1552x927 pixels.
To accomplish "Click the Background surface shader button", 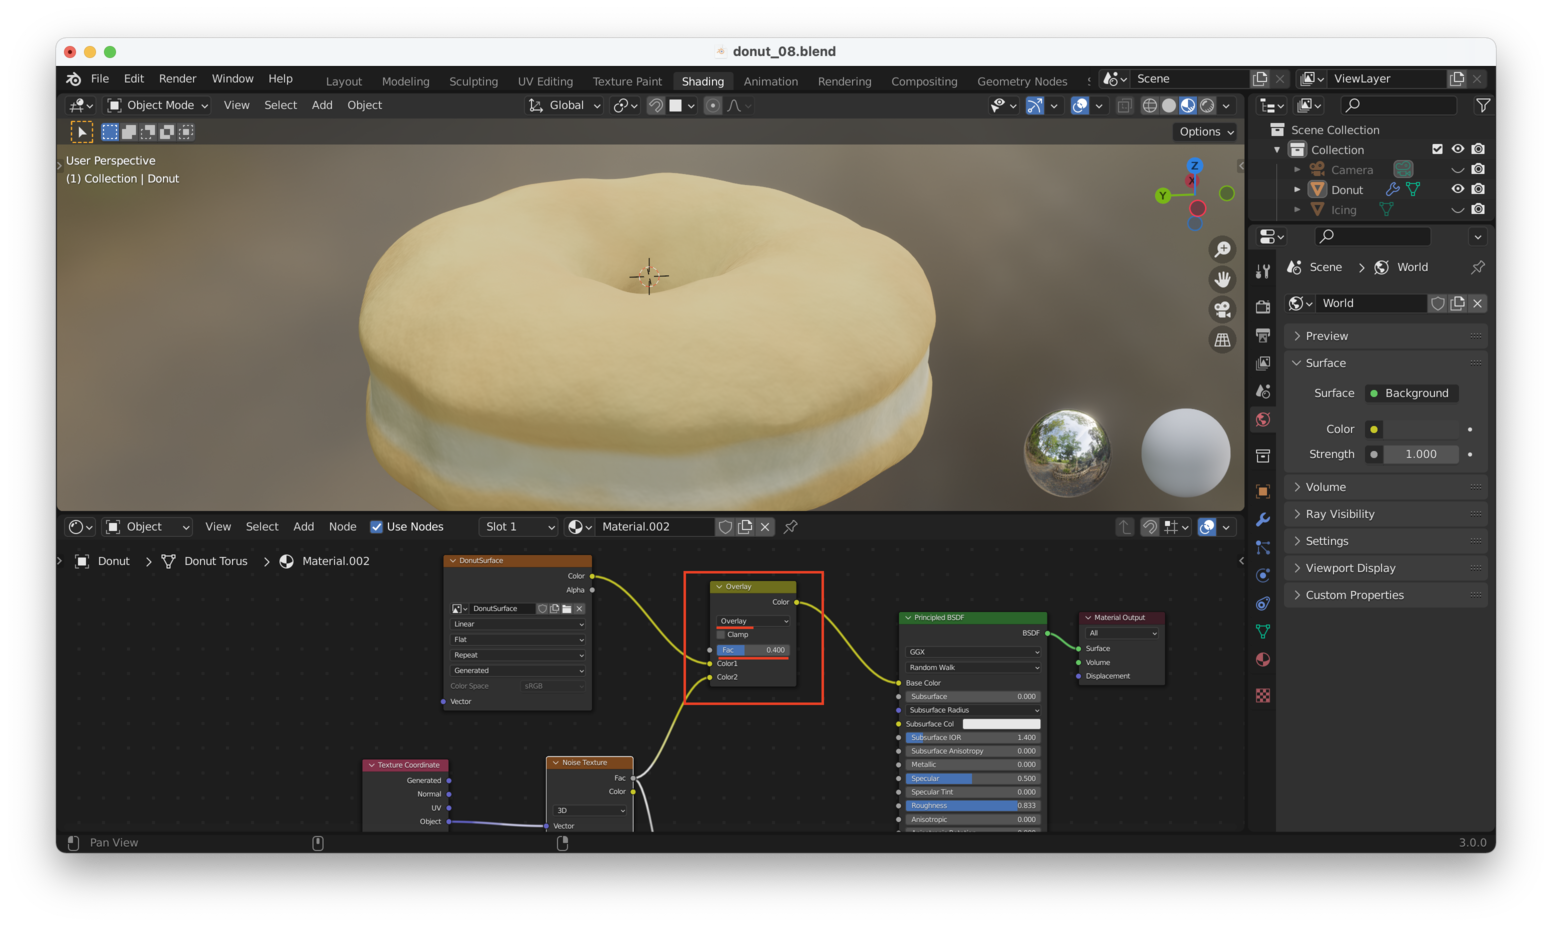I will coord(1416,393).
